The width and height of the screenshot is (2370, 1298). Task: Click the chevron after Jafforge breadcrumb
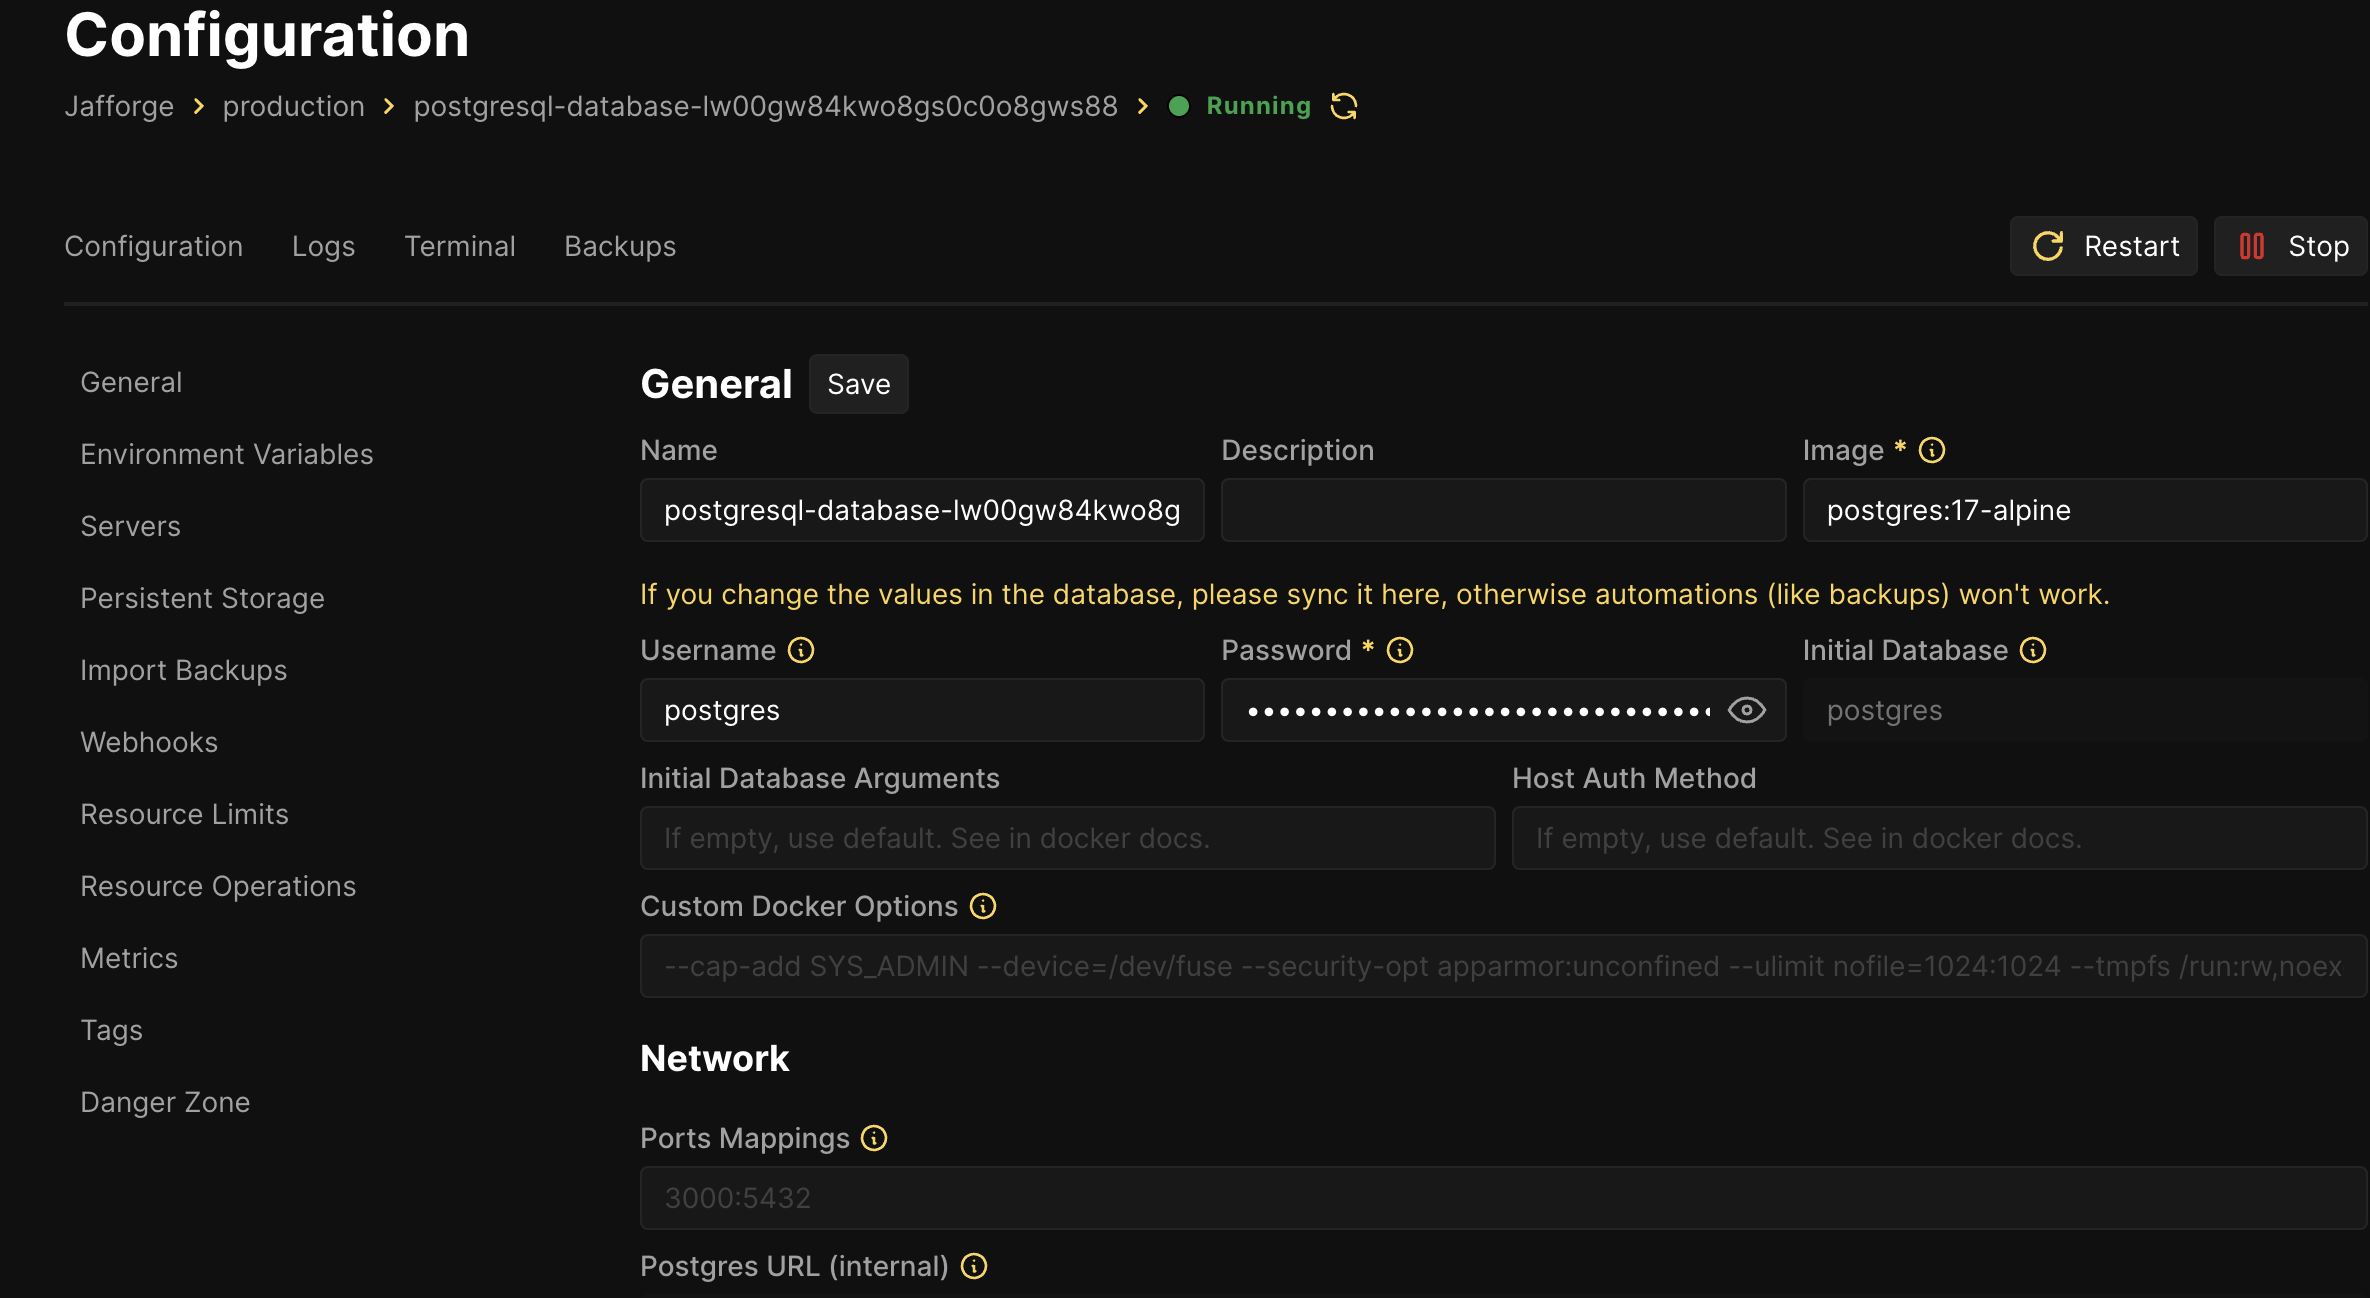click(x=199, y=106)
